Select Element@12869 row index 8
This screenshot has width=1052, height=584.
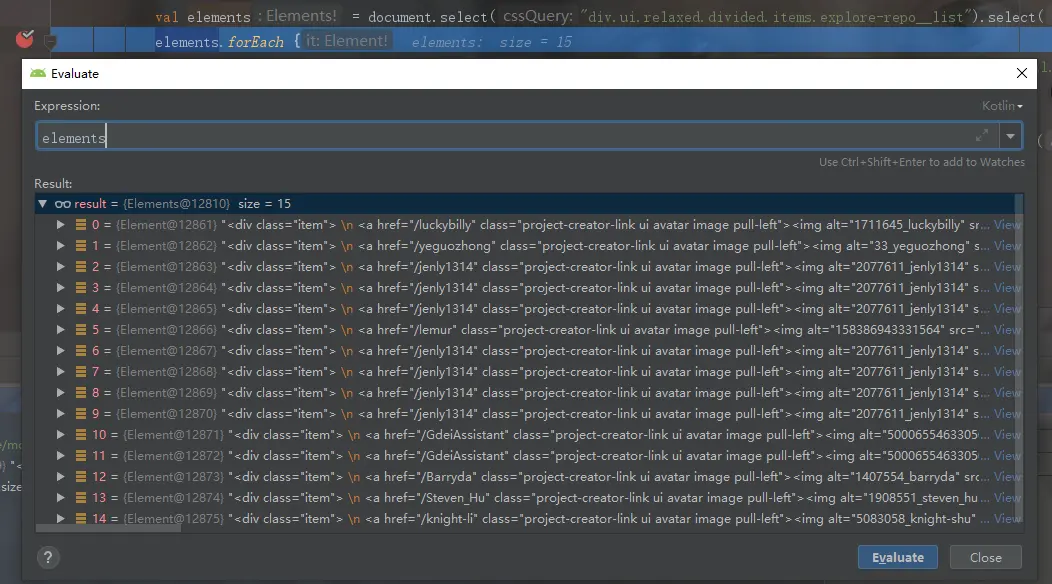coord(527,393)
